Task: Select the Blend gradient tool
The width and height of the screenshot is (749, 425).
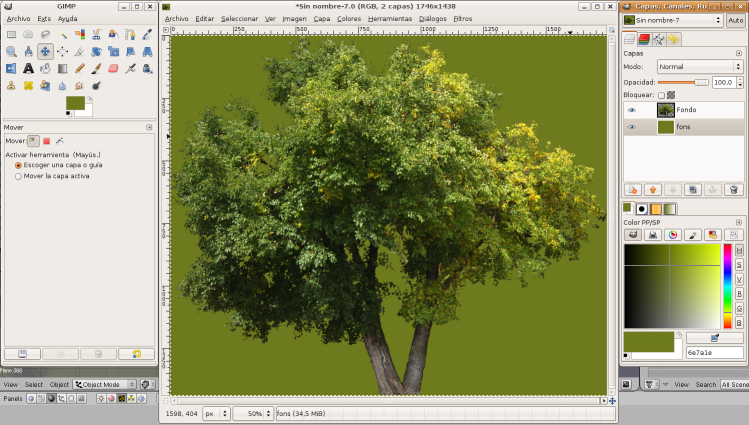Action: [63, 69]
